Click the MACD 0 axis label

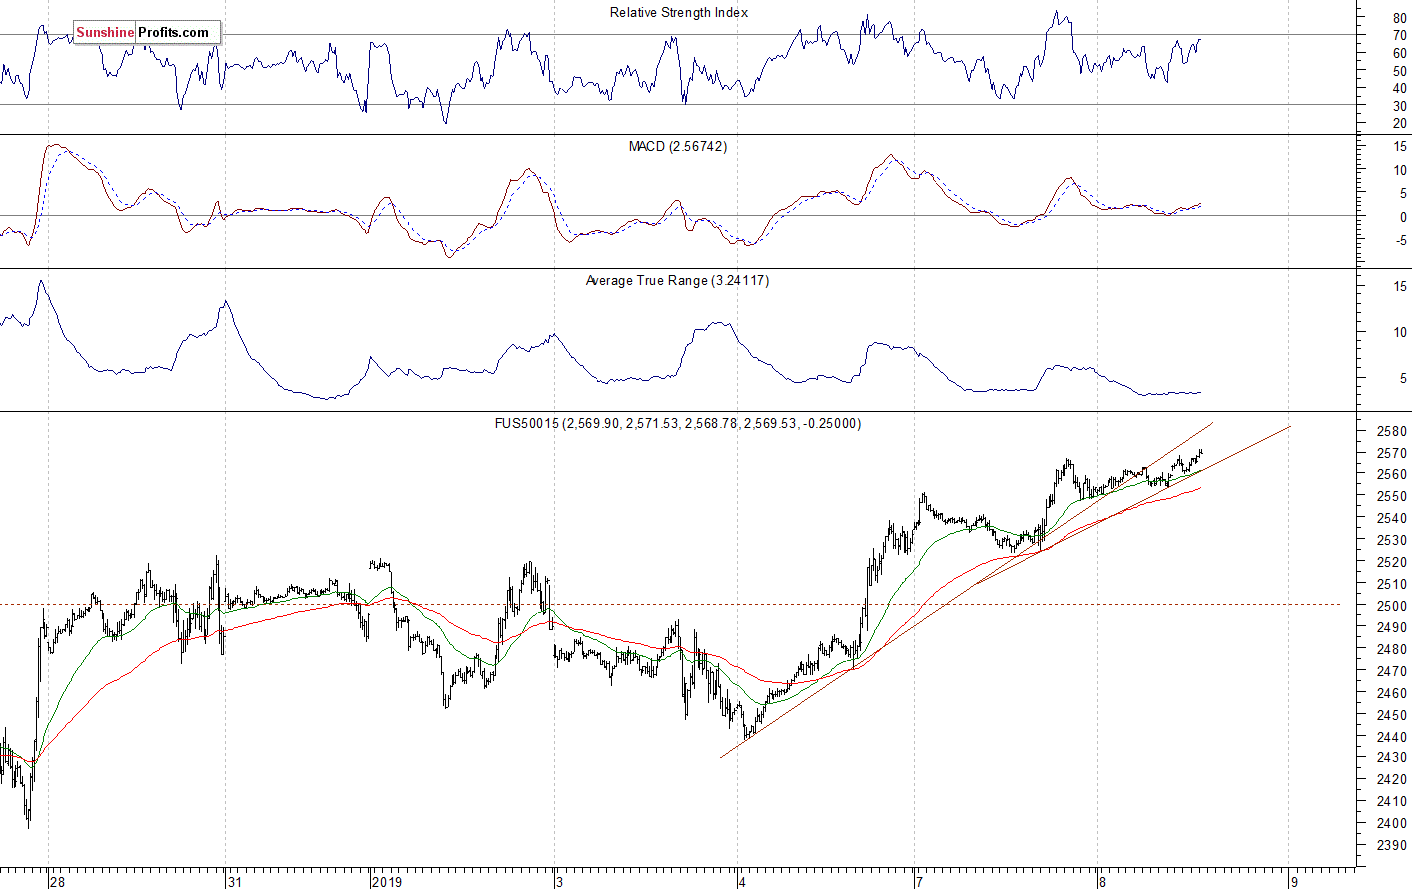tap(1403, 216)
